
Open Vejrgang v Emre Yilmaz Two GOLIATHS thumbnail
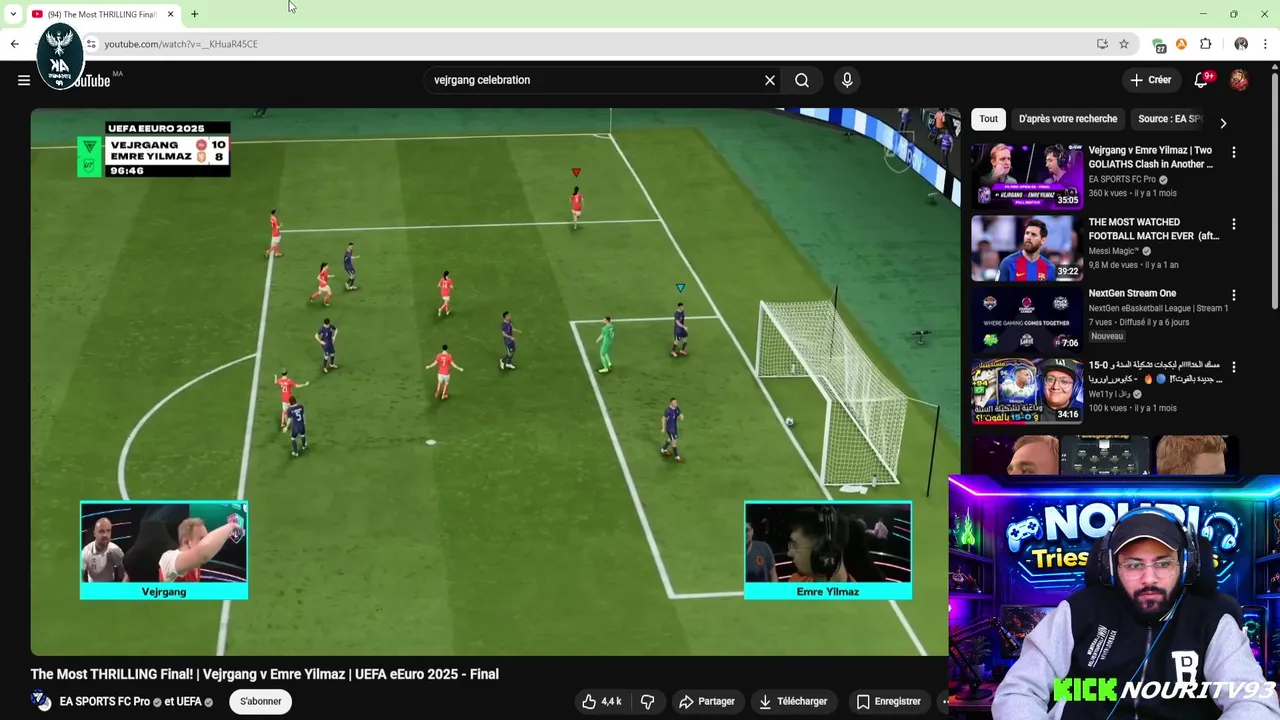point(1026,175)
